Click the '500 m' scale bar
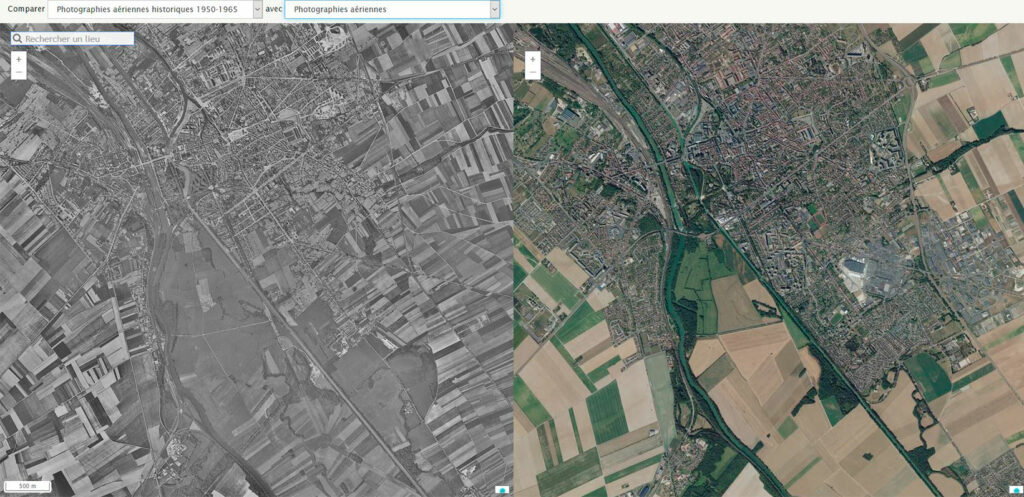This screenshot has height=497, width=1024. [x=26, y=487]
